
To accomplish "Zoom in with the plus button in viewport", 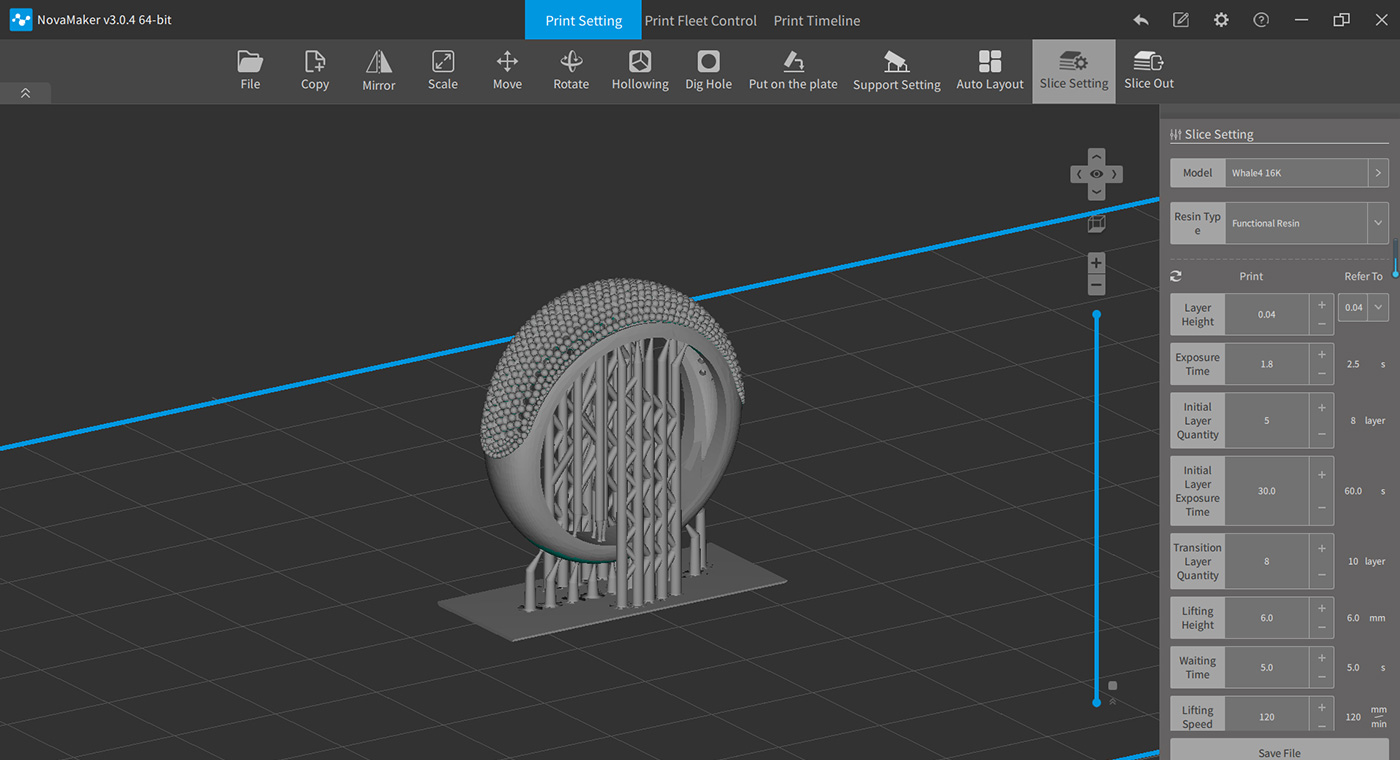I will coord(1096,263).
